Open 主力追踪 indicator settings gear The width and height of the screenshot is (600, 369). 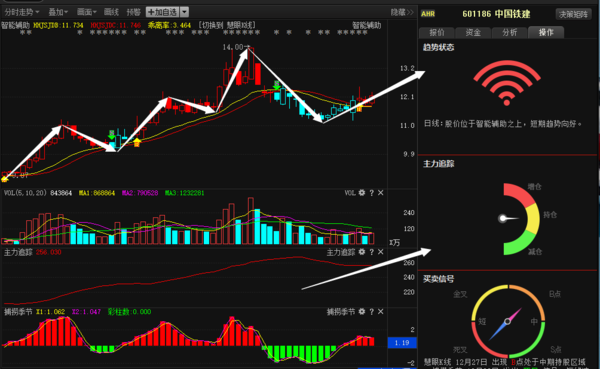(362, 252)
